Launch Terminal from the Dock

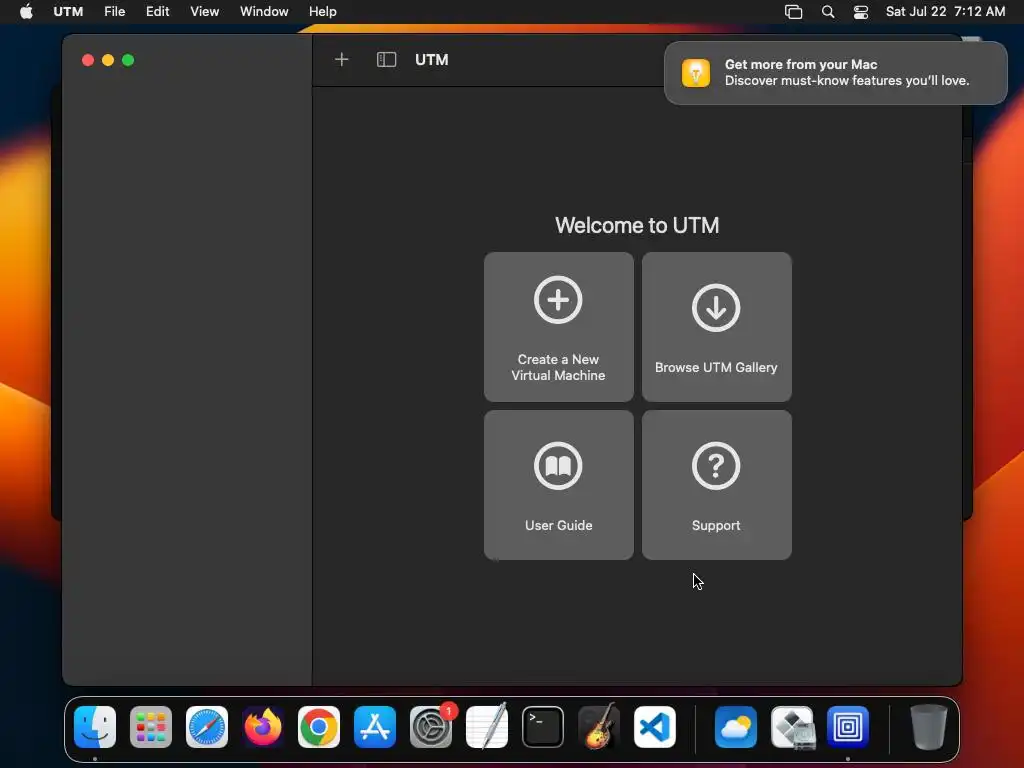click(x=543, y=727)
